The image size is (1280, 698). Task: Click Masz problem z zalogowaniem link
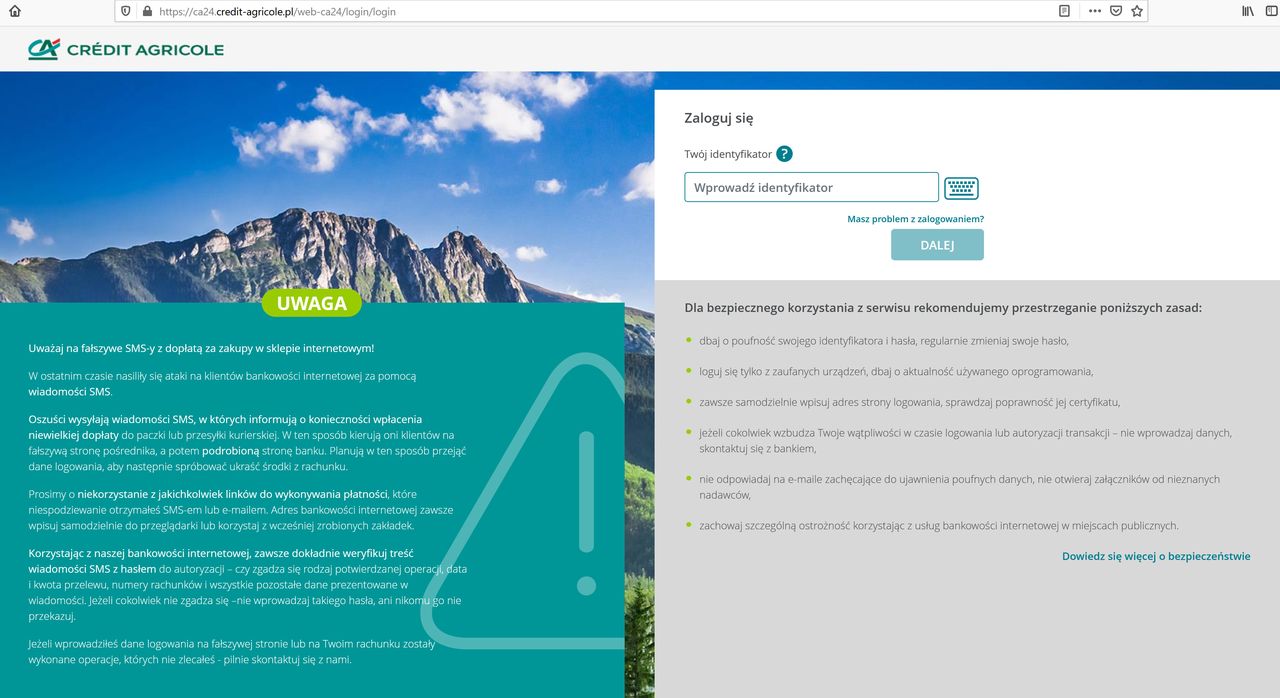pos(915,219)
